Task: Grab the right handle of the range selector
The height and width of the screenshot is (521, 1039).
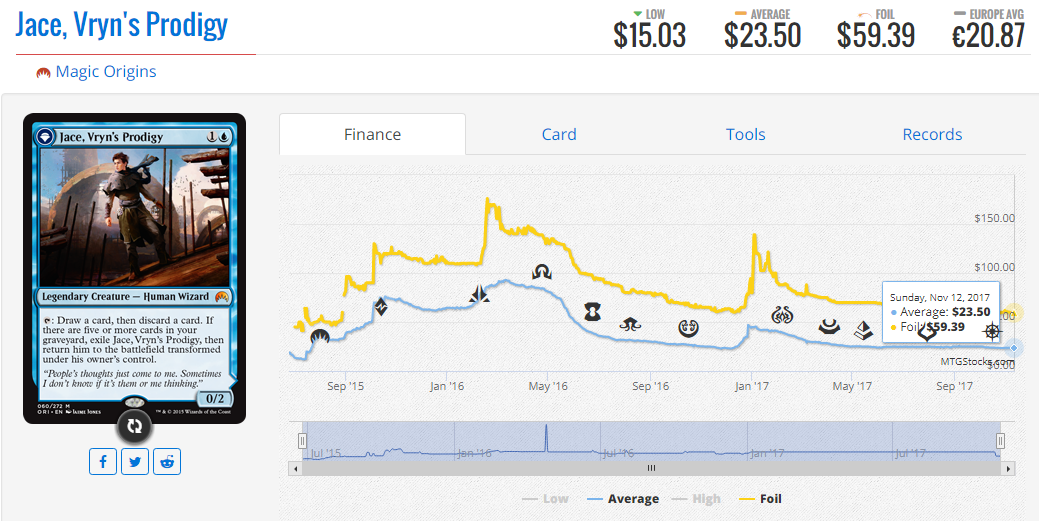Action: pyautogui.click(x=1001, y=441)
